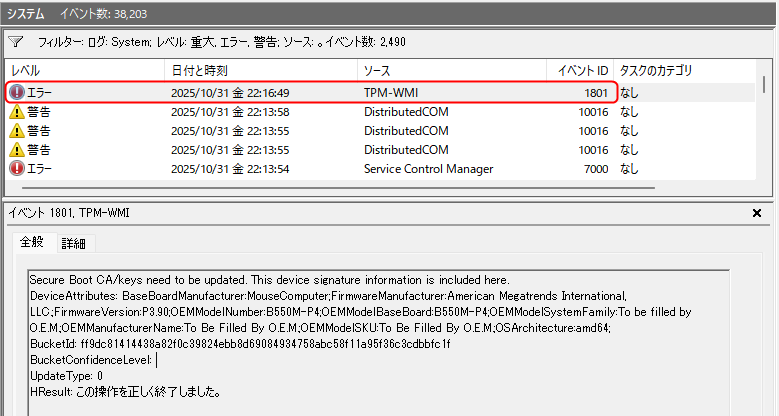
Task: Open the 詳細 tab
Action: 73,243
